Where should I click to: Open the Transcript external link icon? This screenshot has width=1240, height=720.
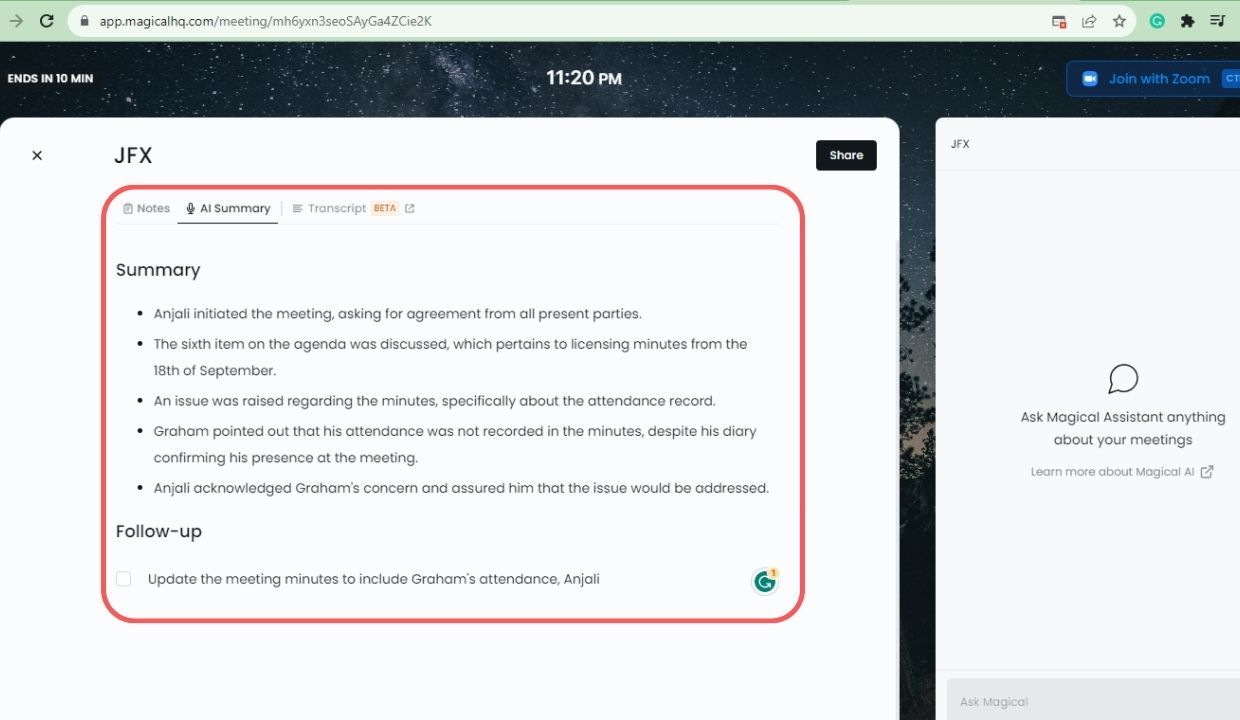coord(410,208)
